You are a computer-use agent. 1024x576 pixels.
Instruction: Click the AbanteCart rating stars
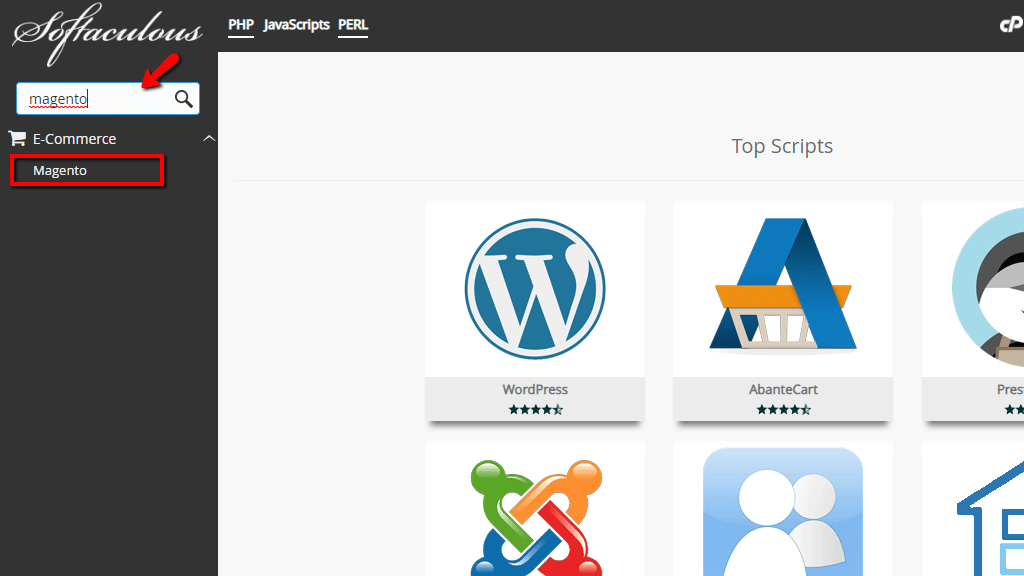(x=782, y=409)
